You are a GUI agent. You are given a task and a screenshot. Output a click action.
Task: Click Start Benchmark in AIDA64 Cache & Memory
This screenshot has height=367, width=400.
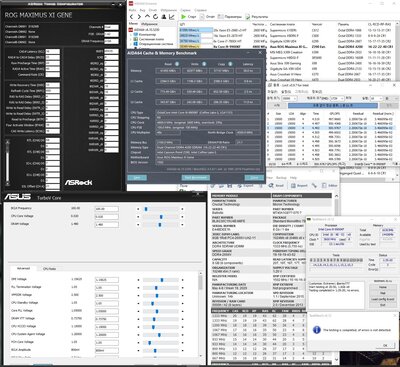click(195, 177)
